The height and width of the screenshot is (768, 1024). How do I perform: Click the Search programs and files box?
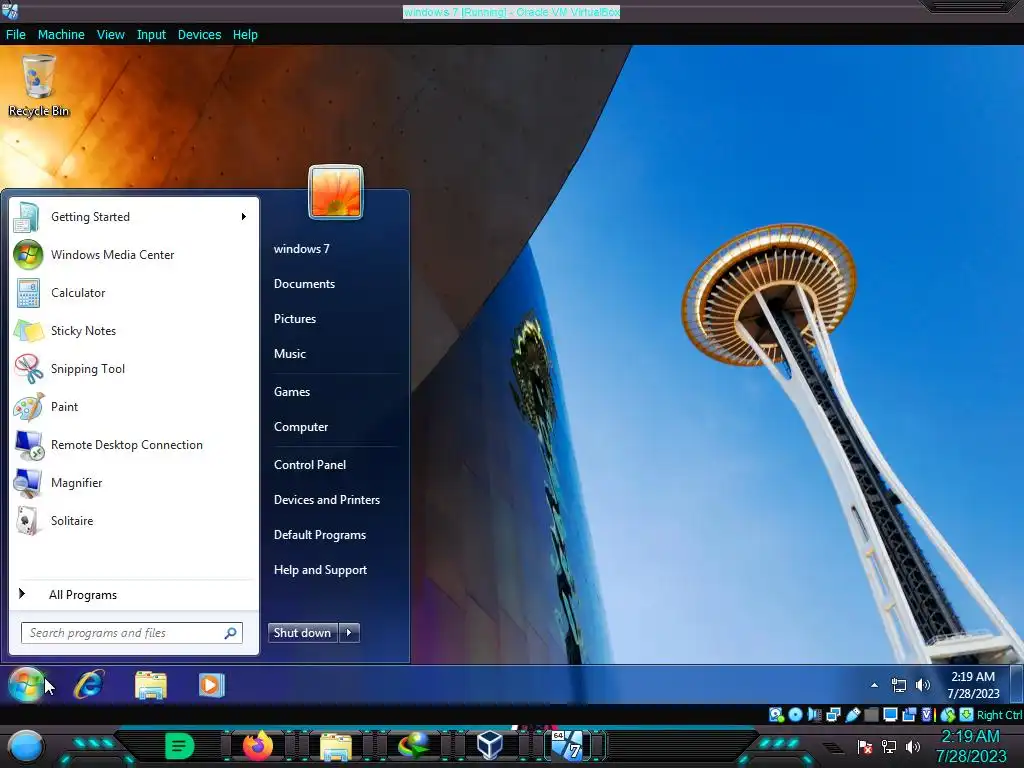pos(132,633)
